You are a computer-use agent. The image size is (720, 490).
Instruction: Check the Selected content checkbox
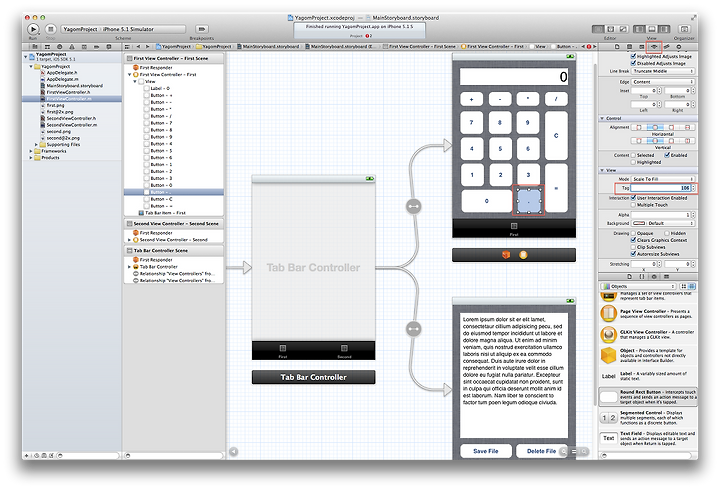click(x=633, y=155)
